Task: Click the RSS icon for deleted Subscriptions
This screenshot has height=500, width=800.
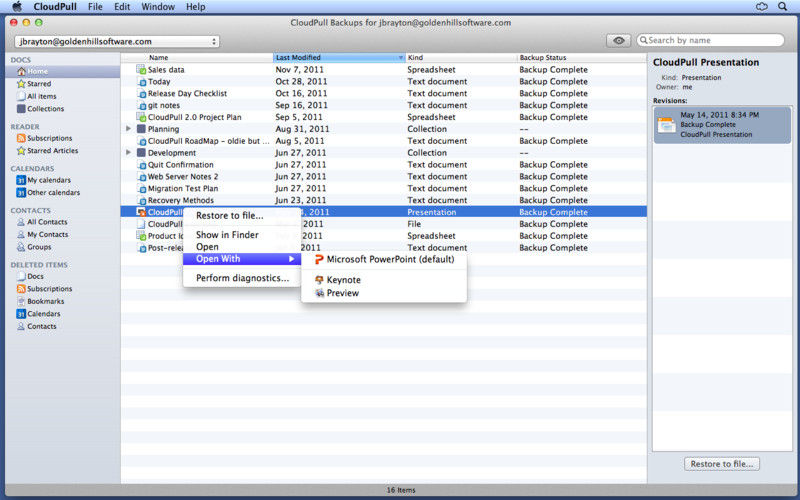Action: pyautogui.click(x=21, y=289)
